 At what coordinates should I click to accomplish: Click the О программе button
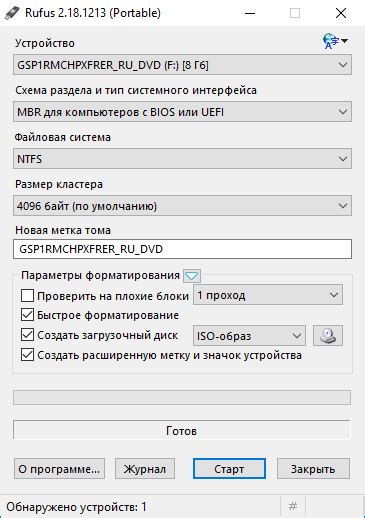click(59, 469)
